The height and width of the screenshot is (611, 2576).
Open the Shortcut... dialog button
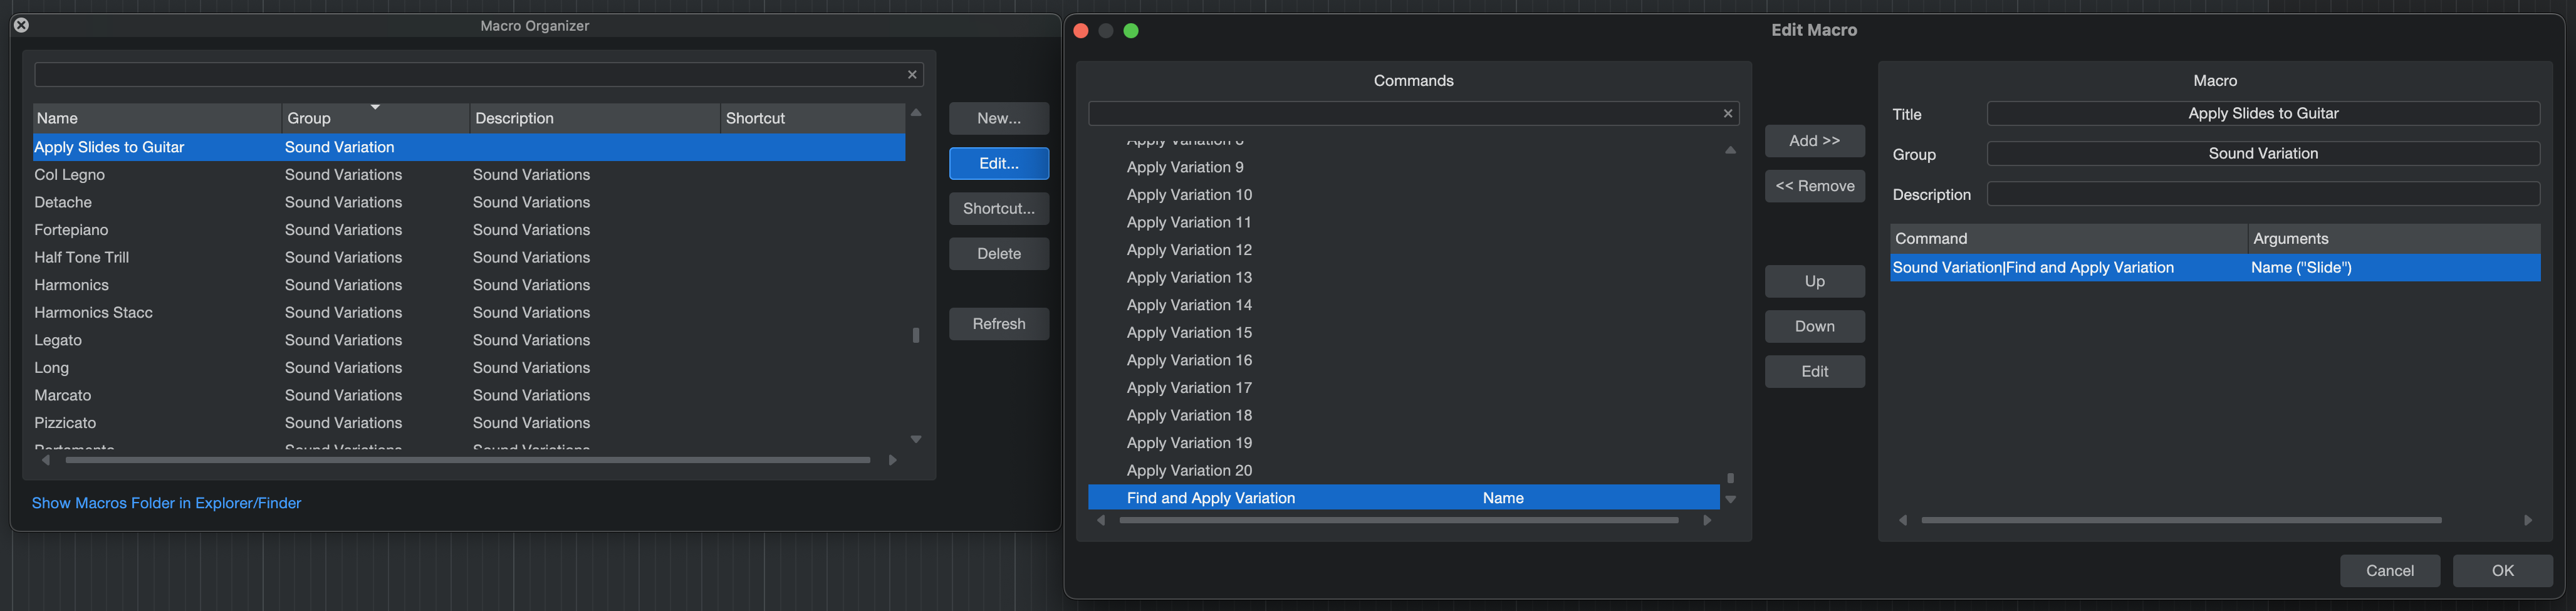point(999,208)
